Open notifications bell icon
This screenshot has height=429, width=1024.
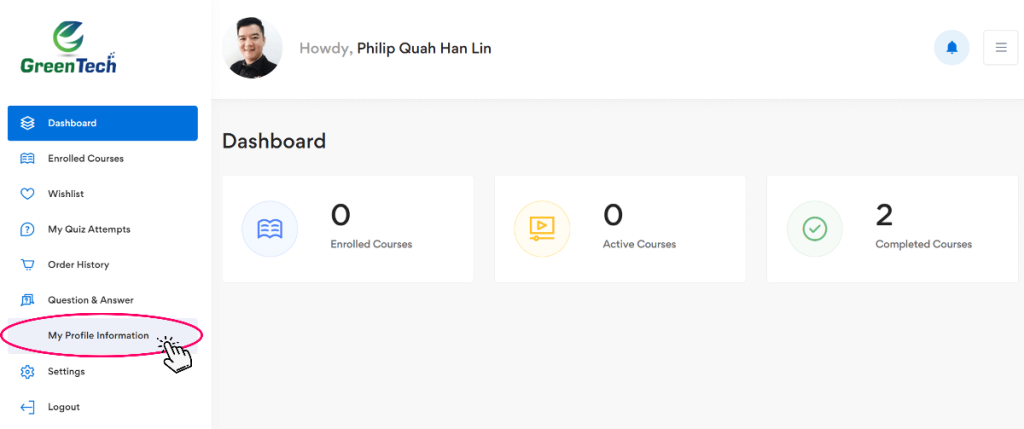pyautogui.click(x=951, y=47)
